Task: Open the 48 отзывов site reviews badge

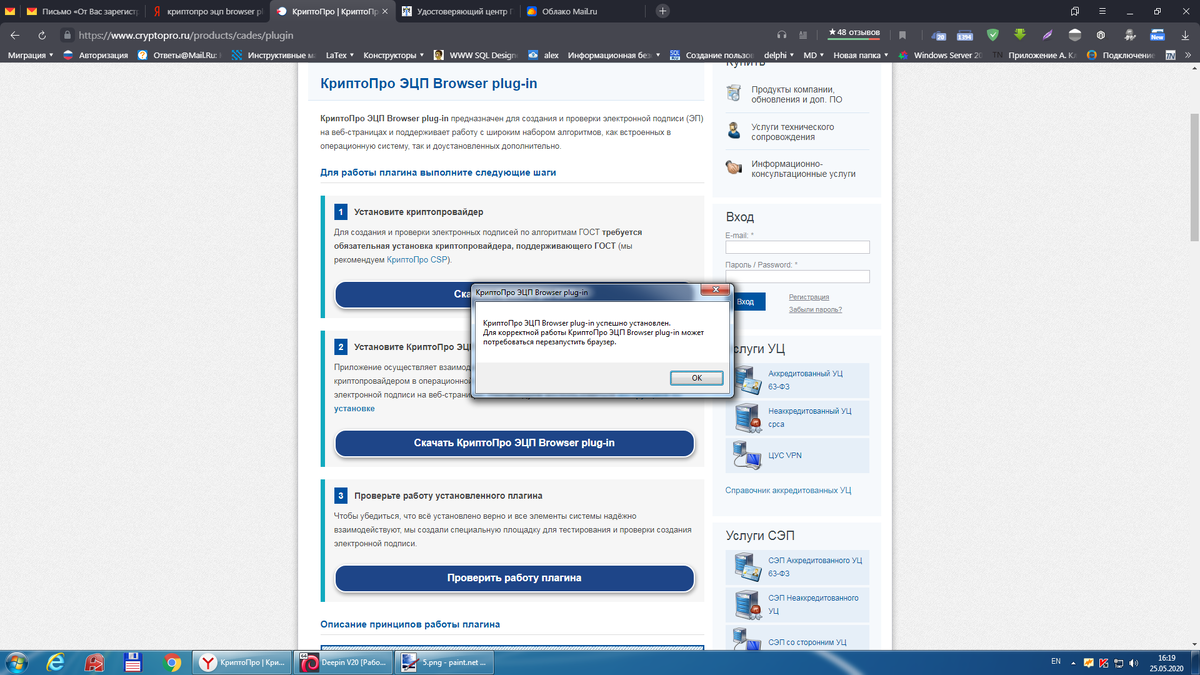Action: click(856, 34)
